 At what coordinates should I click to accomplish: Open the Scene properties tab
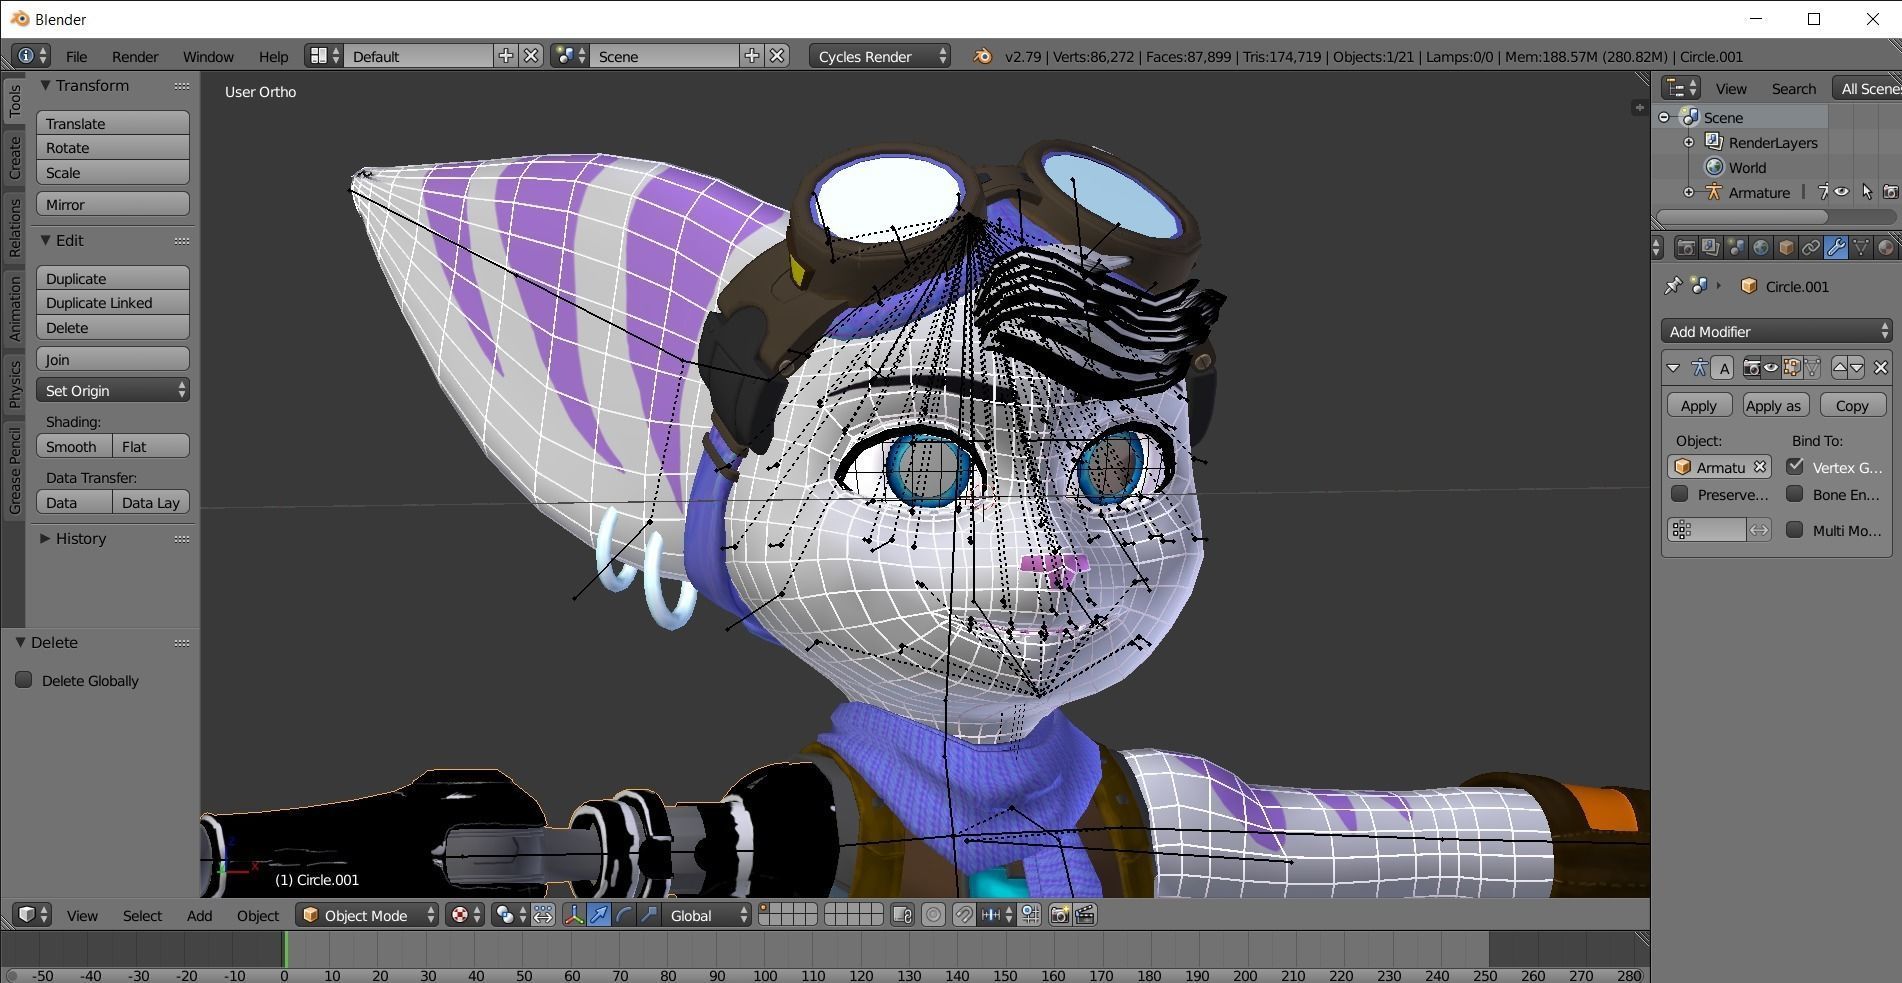tap(1736, 247)
